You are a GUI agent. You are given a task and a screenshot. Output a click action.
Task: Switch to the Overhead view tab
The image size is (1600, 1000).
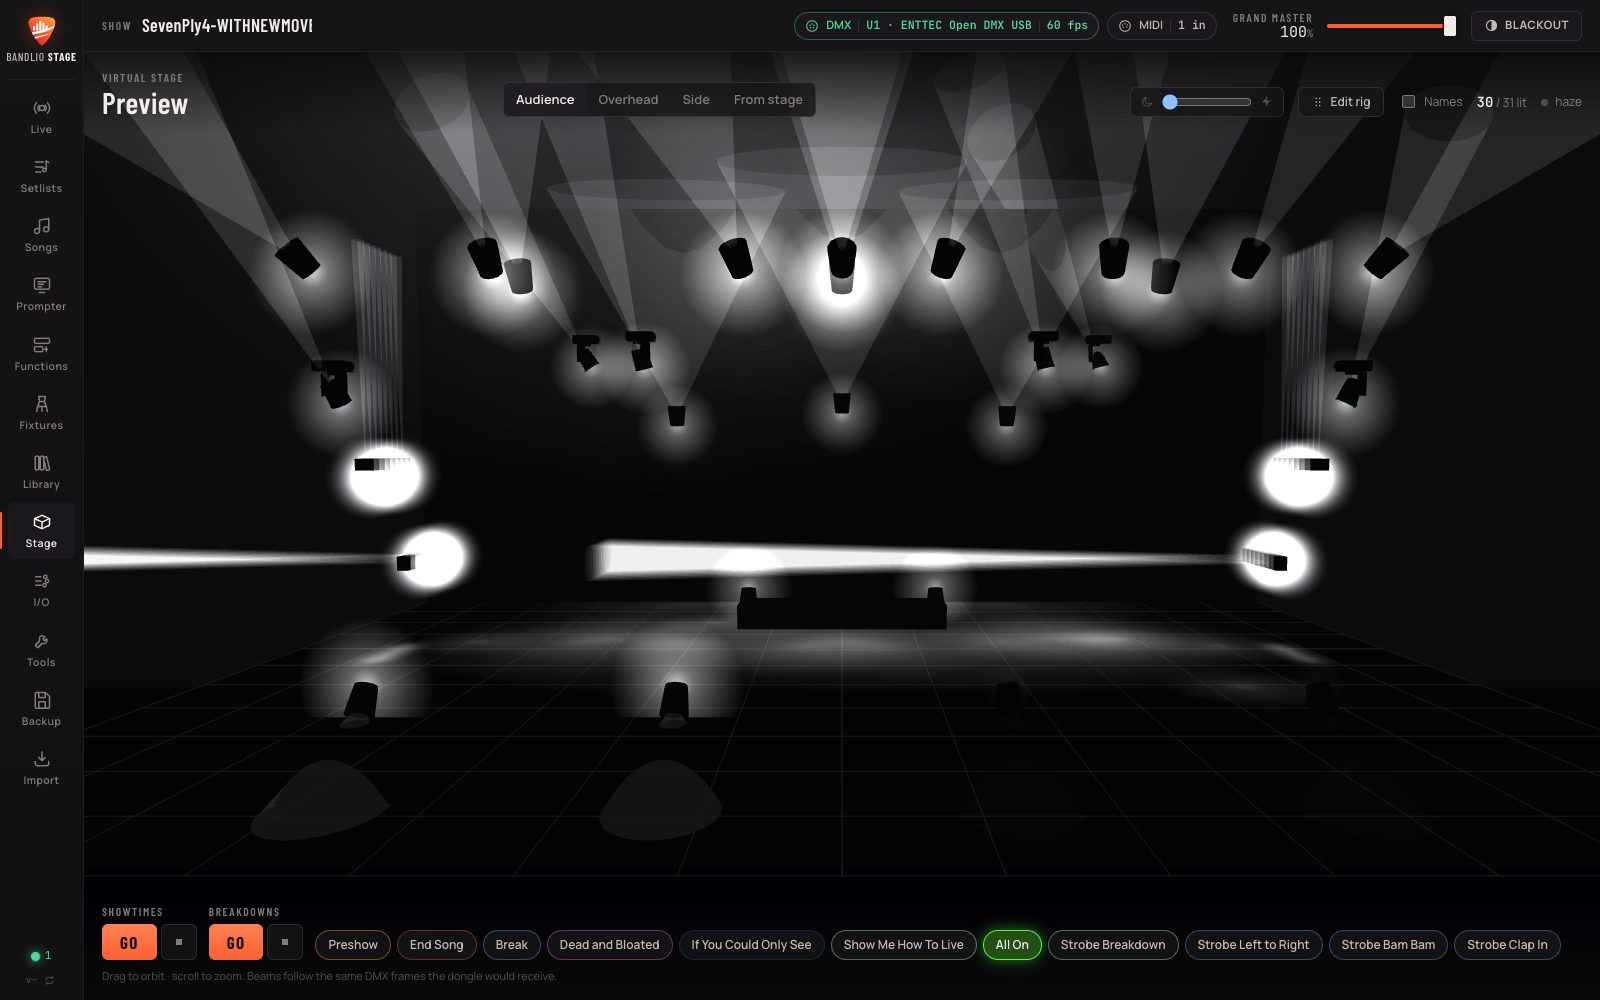click(628, 100)
